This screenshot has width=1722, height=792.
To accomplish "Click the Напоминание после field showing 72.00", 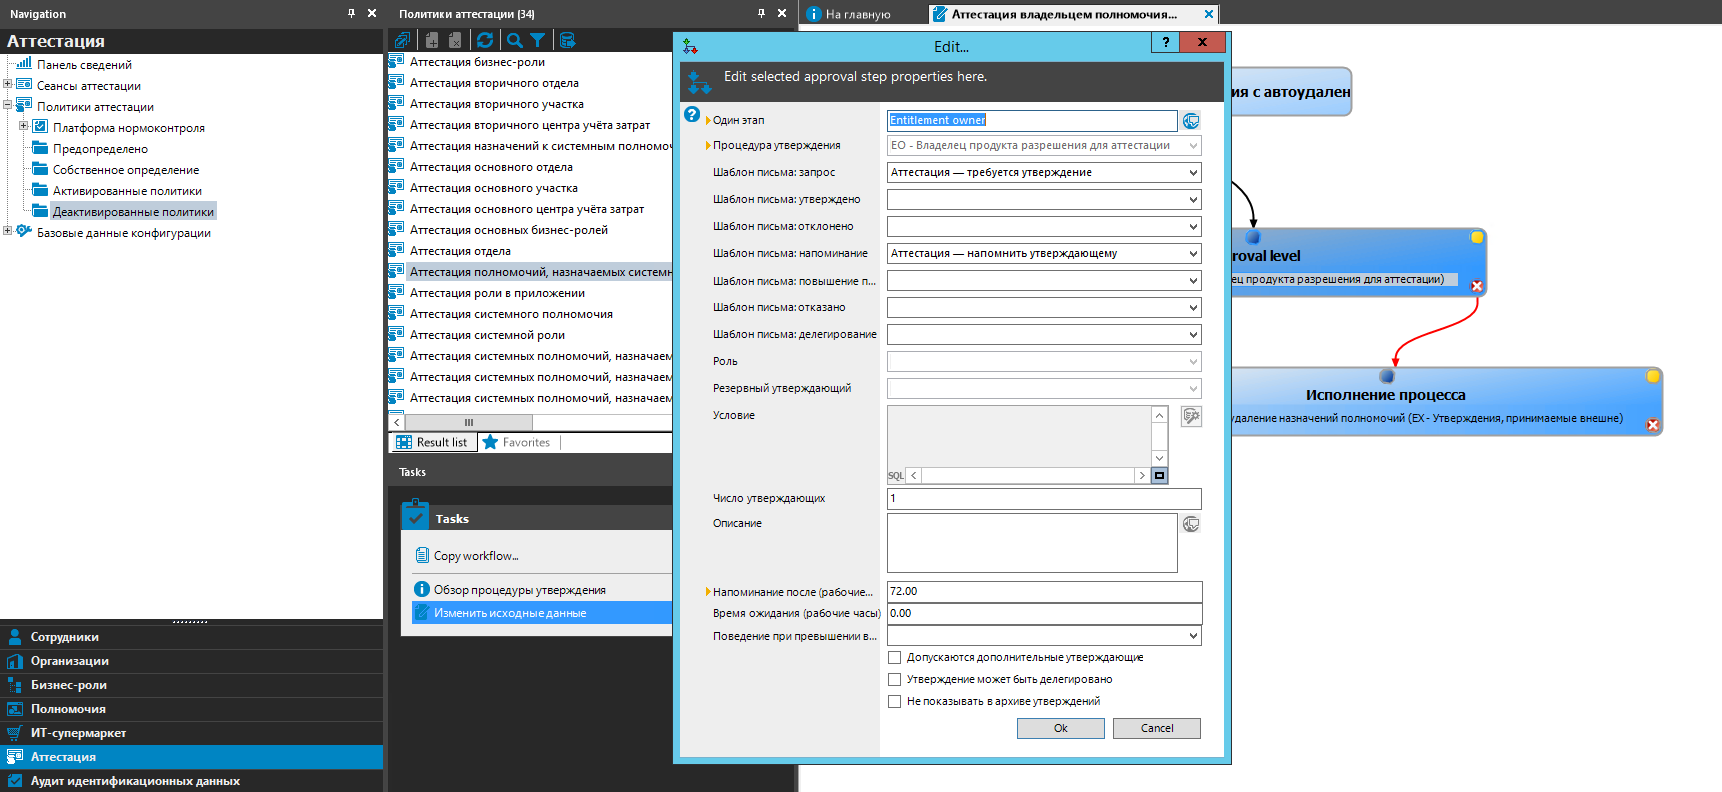I will (x=1044, y=592).
